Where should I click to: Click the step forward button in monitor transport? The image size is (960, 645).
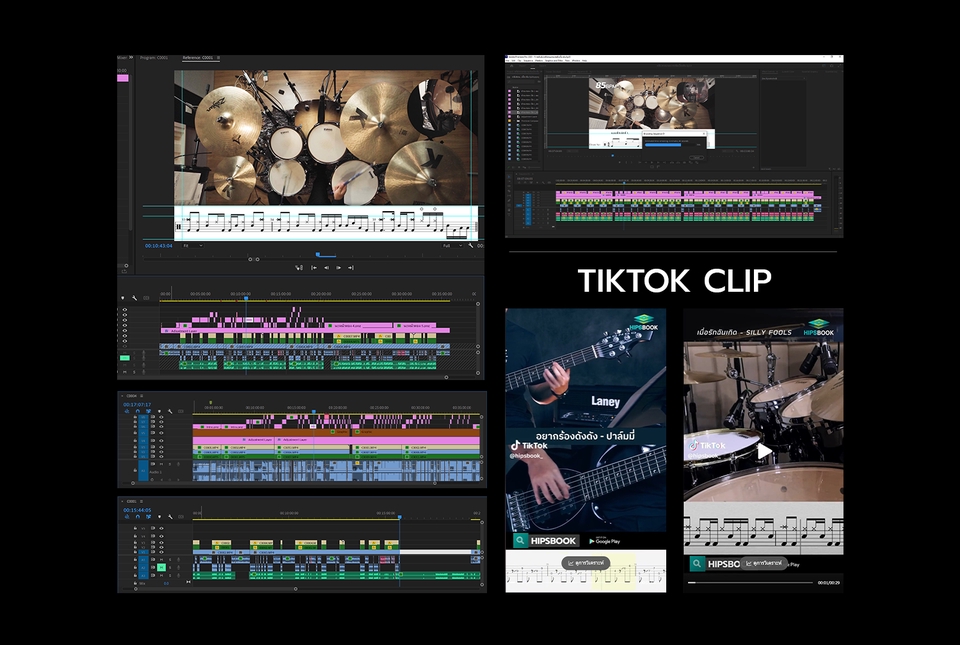338,267
